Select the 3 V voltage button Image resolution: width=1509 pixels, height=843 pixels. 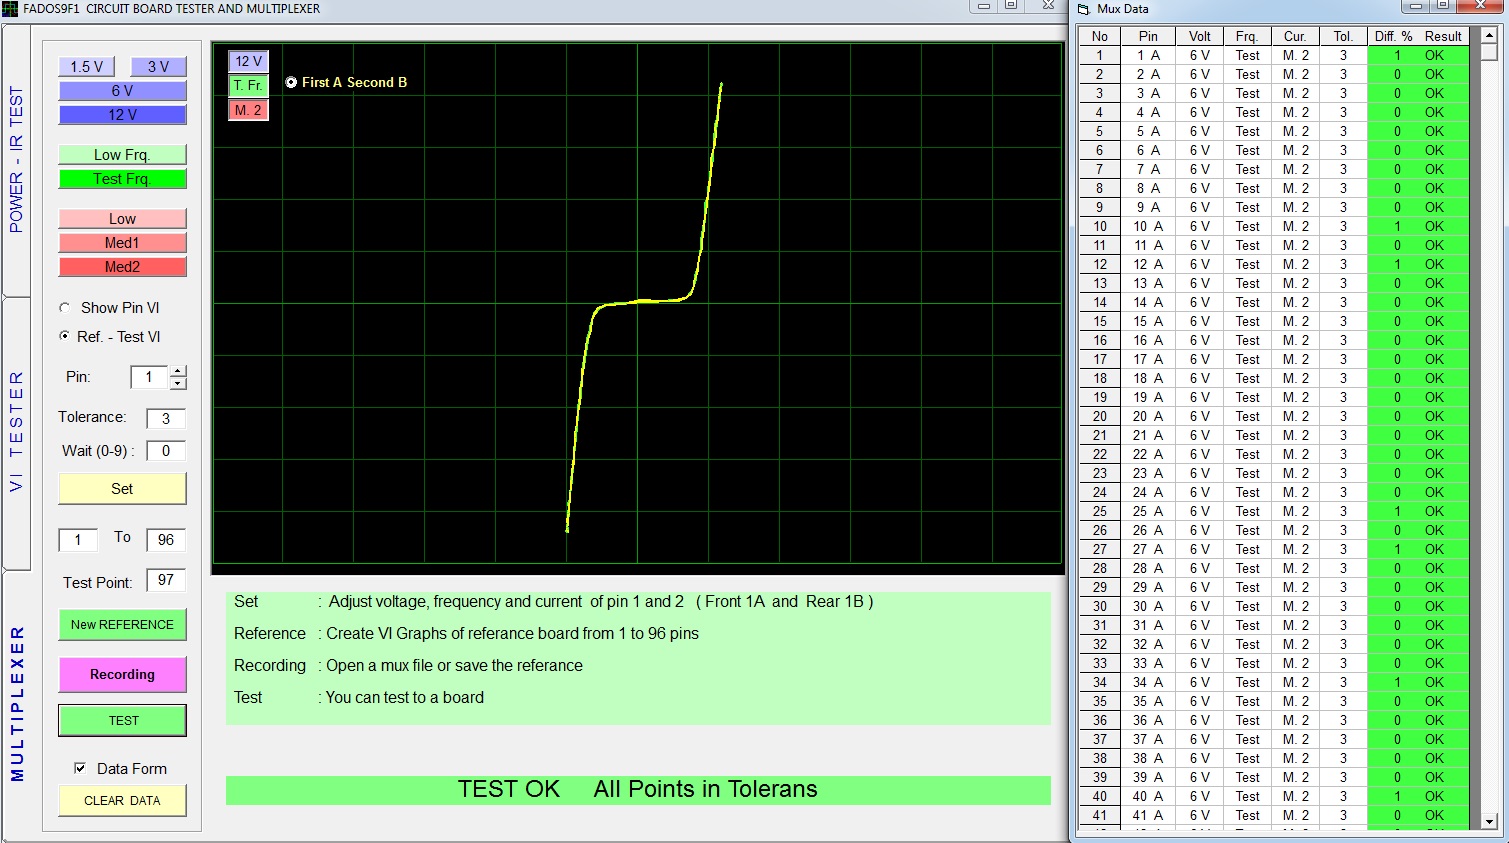pos(158,67)
